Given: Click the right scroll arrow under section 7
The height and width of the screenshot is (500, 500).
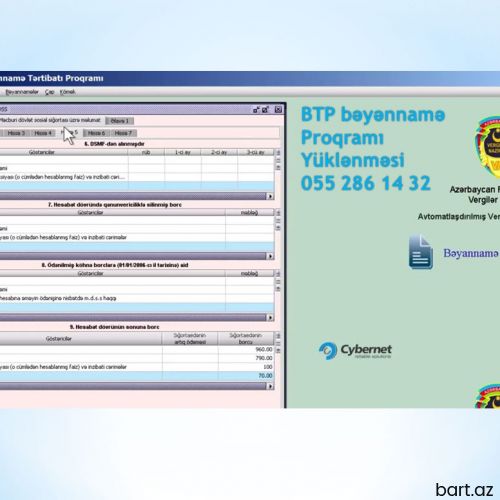Looking at the screenshot, I should click(x=271, y=256).
